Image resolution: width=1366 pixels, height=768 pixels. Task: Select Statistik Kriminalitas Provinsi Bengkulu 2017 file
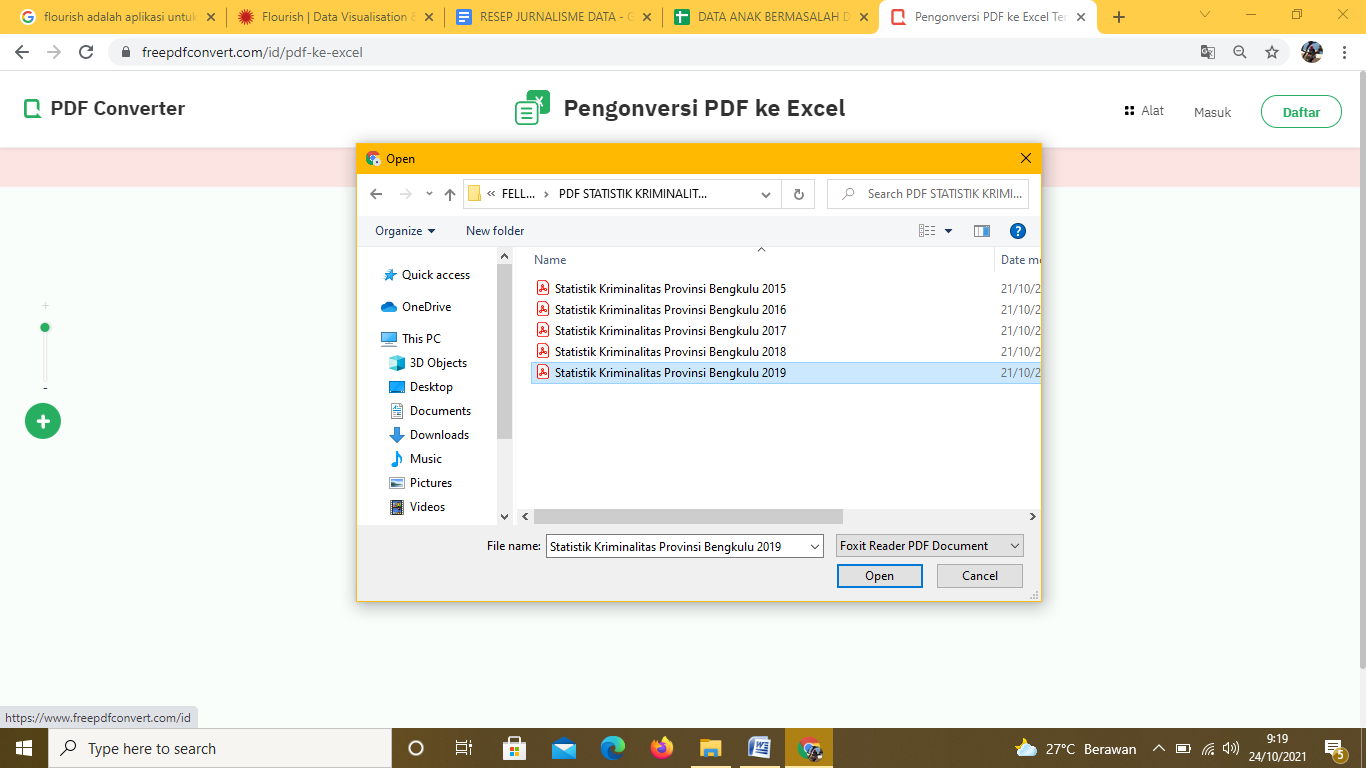[x=670, y=331]
